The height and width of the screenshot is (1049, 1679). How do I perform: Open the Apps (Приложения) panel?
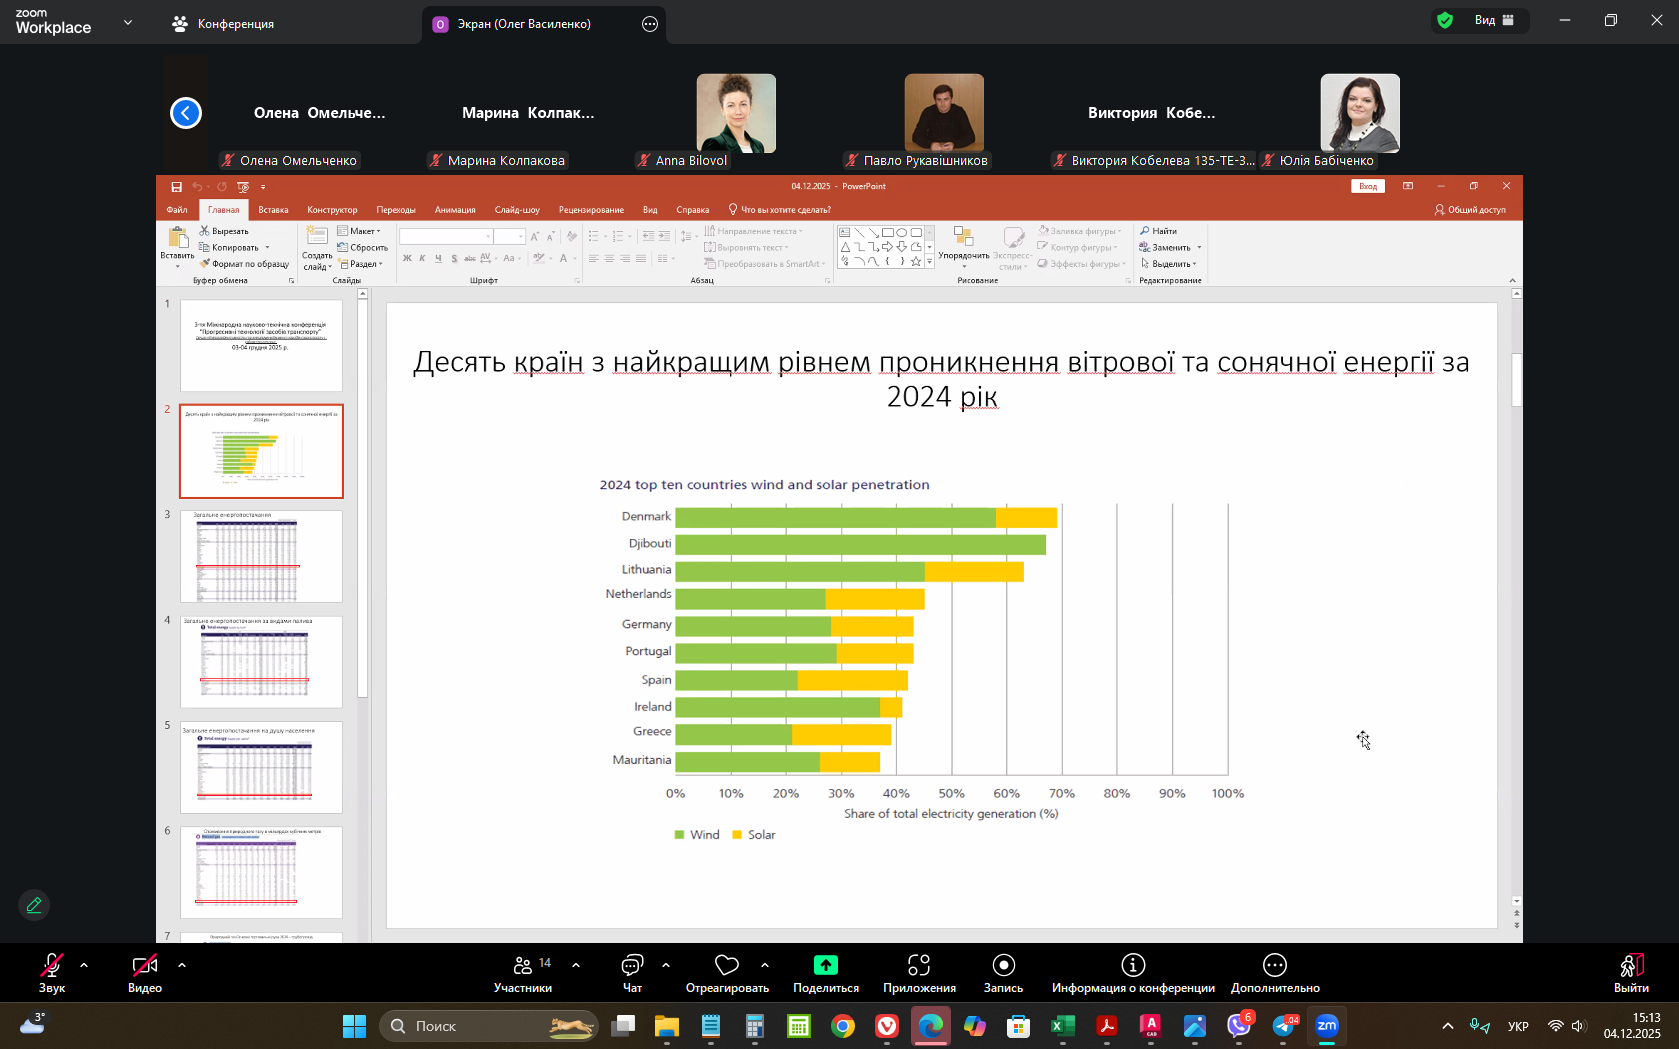pyautogui.click(x=918, y=972)
